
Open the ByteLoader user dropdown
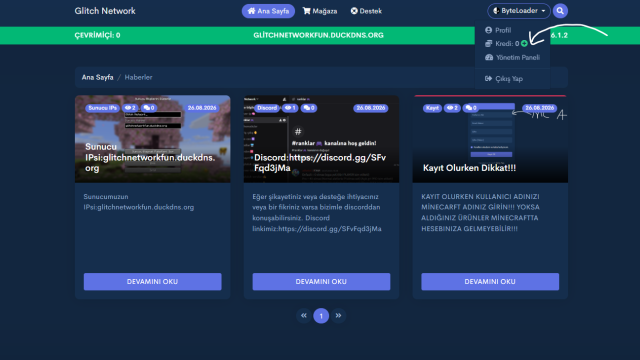[x=518, y=11]
